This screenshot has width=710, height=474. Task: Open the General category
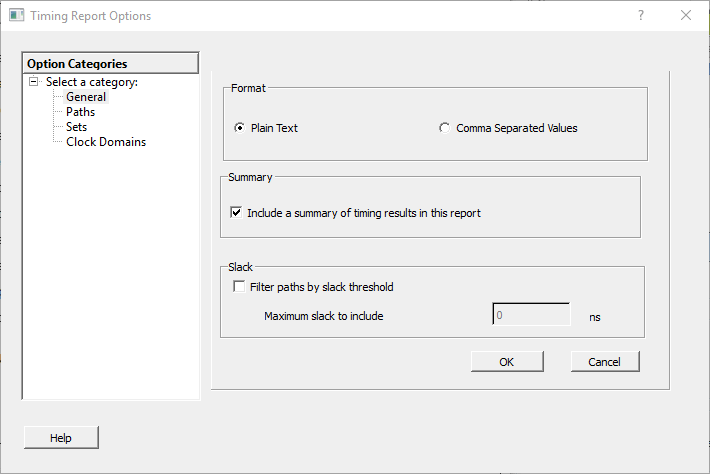(86, 97)
